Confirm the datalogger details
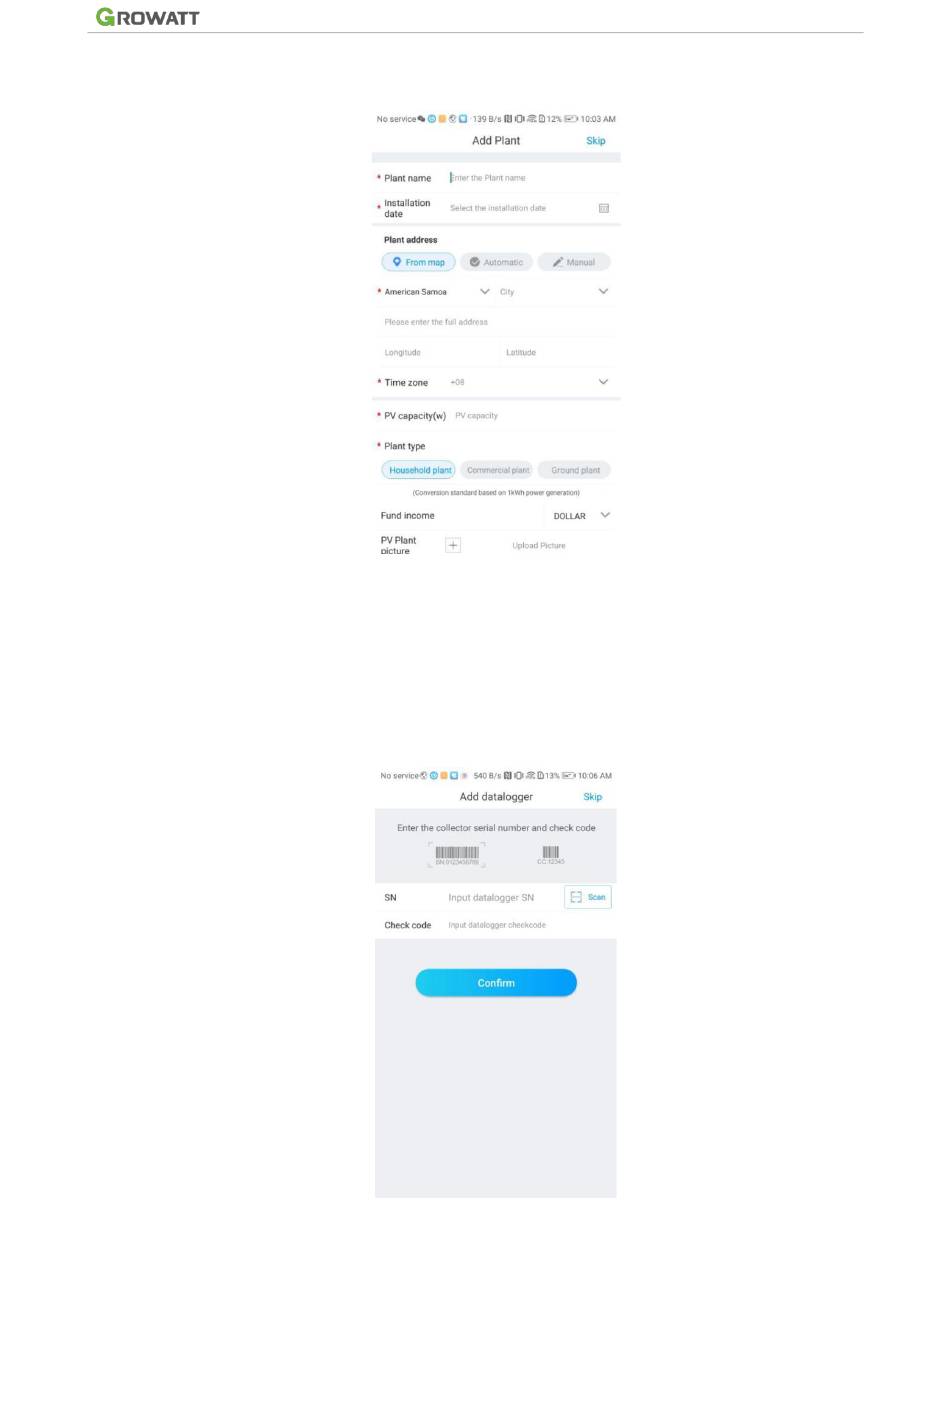Image resolution: width=950 pixels, height=1408 pixels. 496,983
